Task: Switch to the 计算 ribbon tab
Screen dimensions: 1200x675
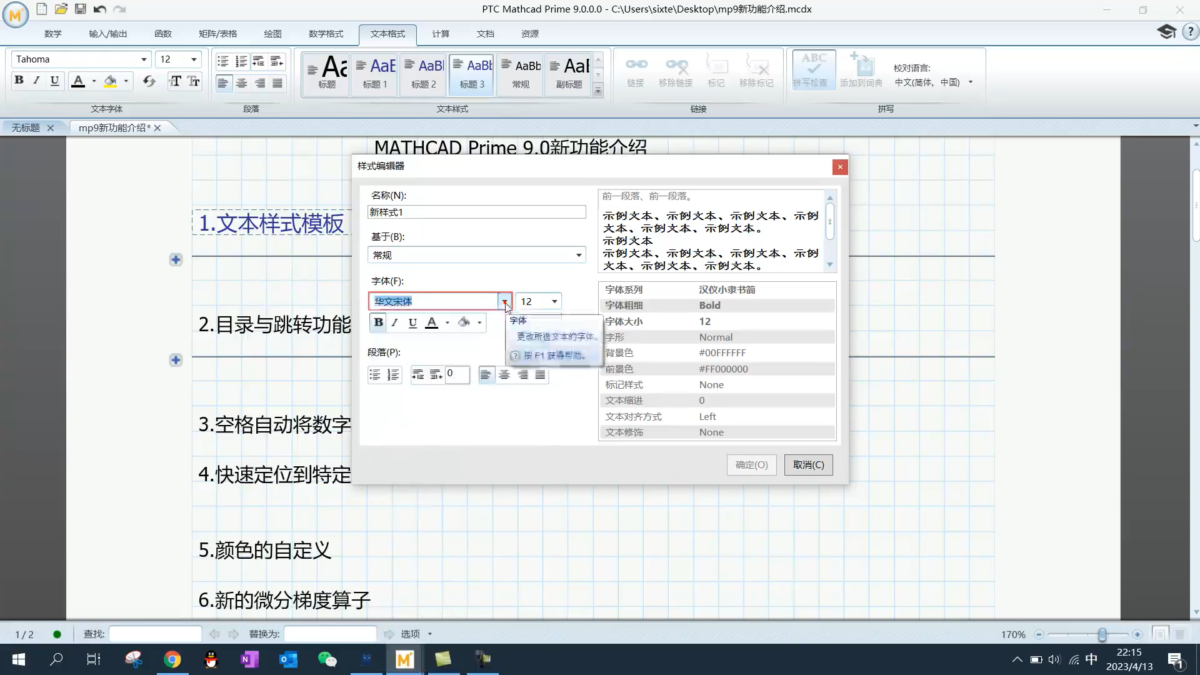Action: coord(441,34)
